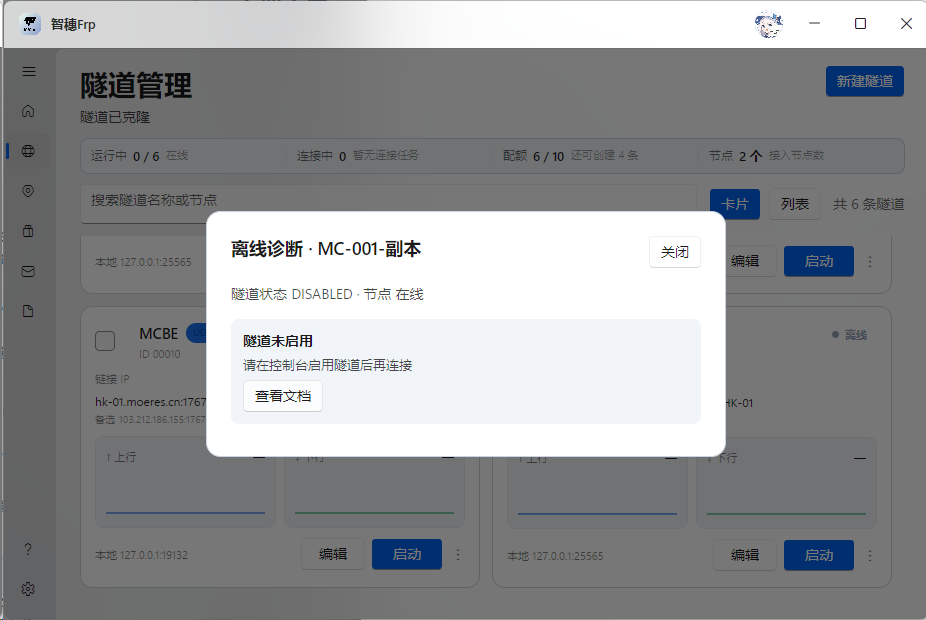Open more options on top right tunnel card
This screenshot has width=926, height=620.
(x=870, y=261)
